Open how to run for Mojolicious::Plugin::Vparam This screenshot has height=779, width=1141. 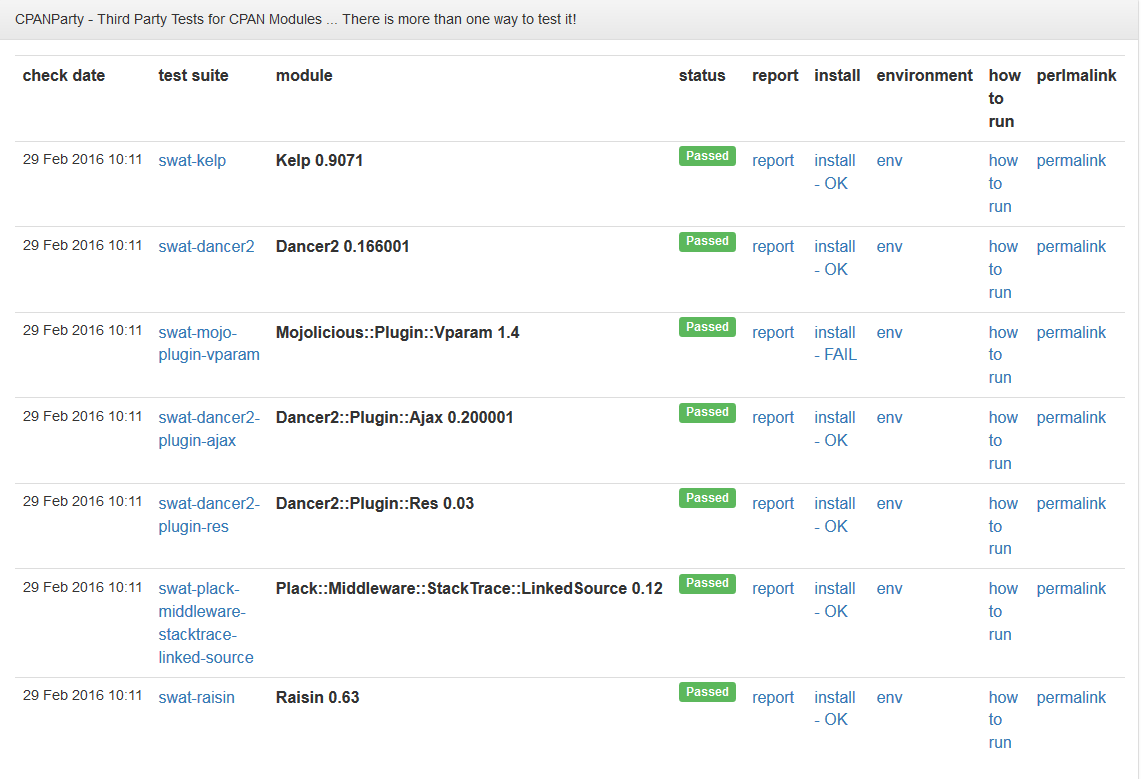coord(1003,355)
